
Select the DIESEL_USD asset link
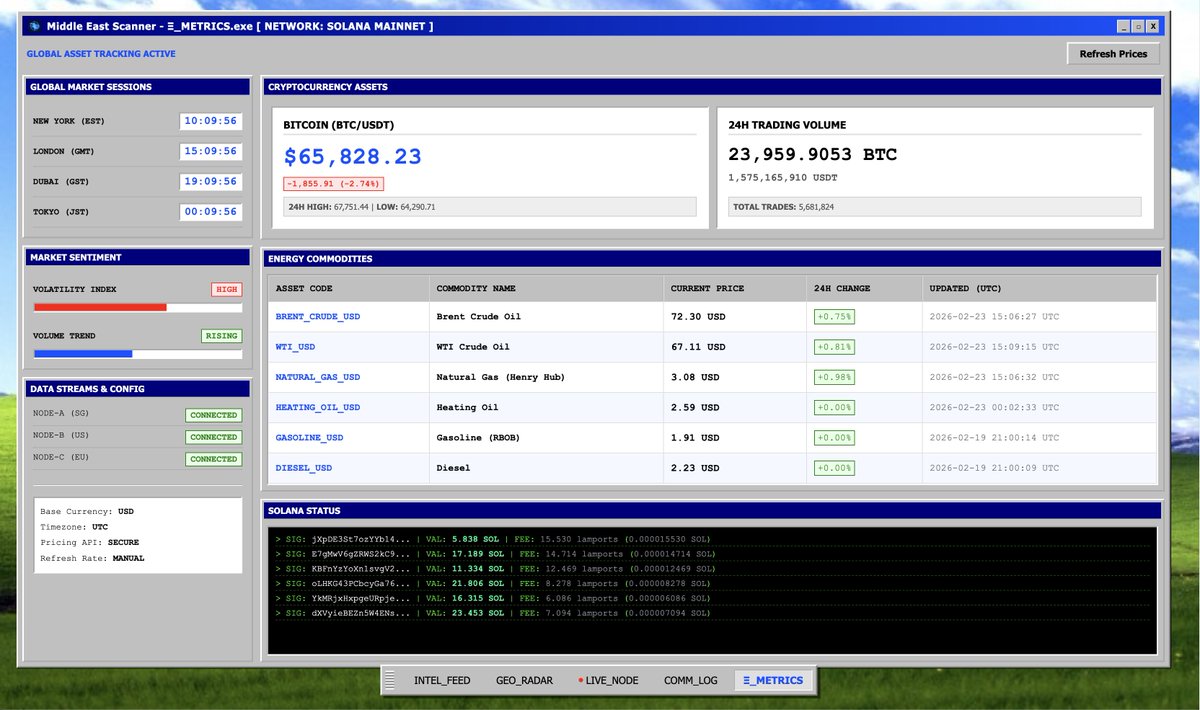pyautogui.click(x=303, y=468)
